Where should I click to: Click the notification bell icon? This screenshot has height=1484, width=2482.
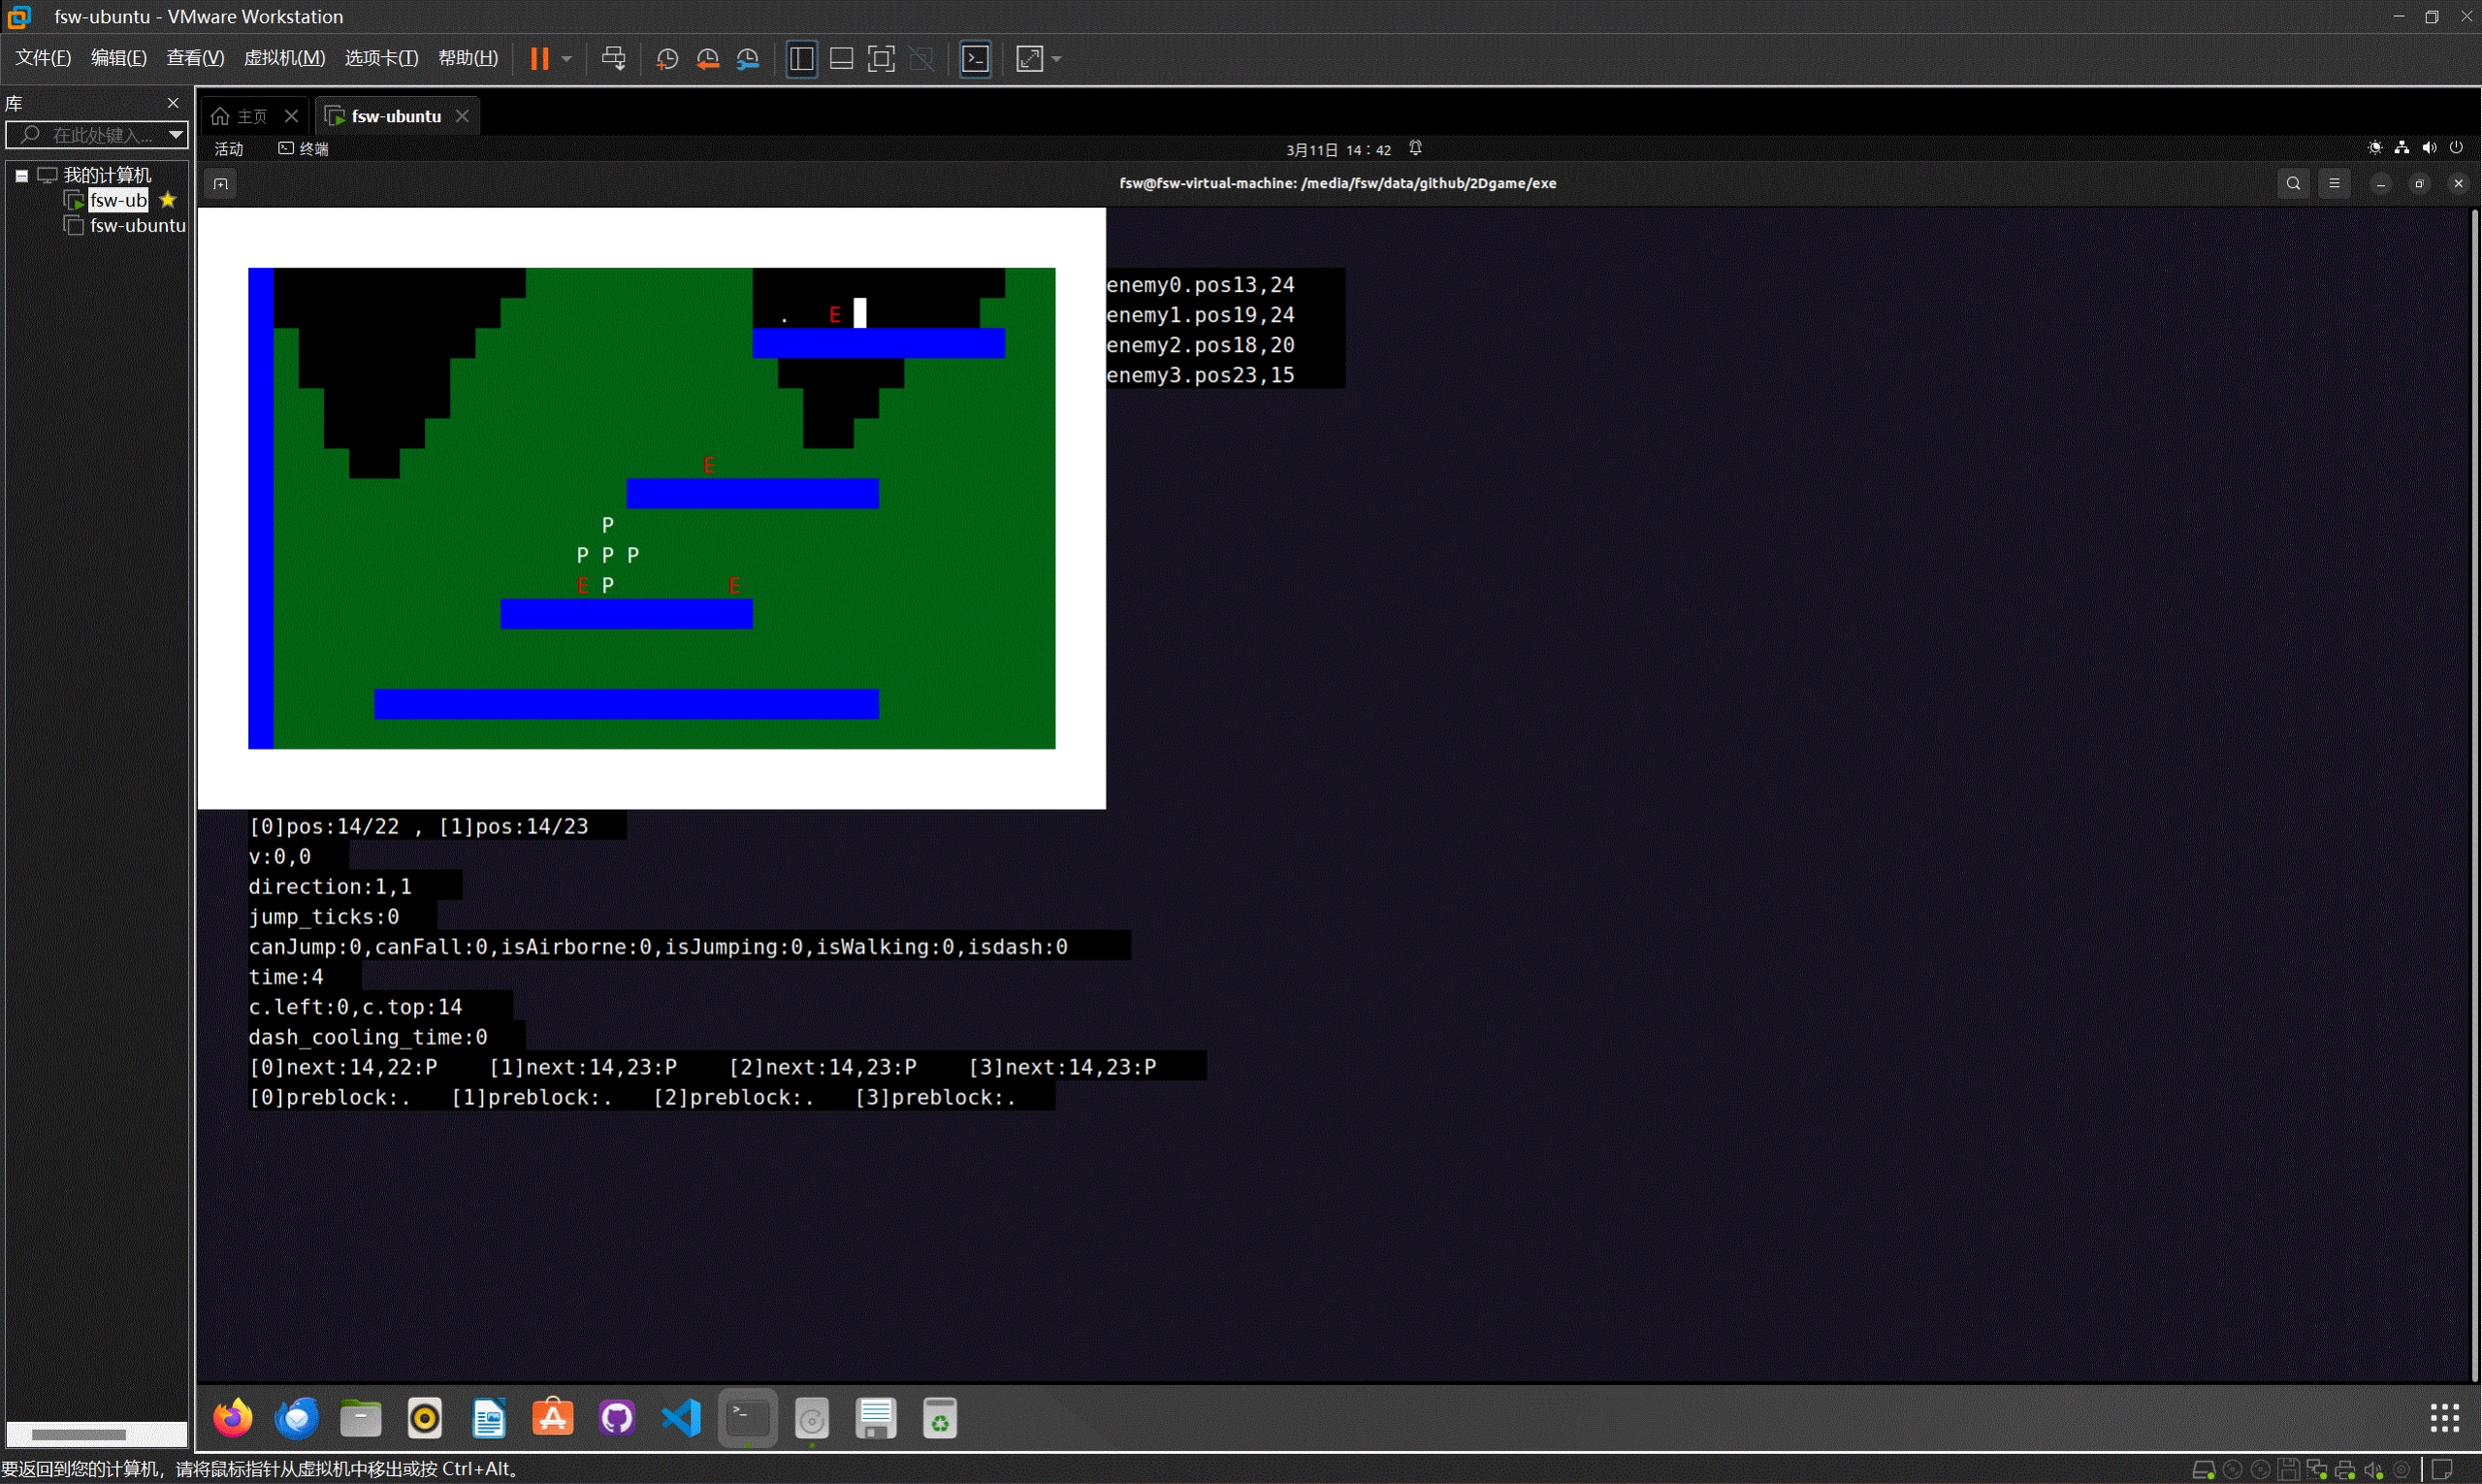tap(1415, 149)
